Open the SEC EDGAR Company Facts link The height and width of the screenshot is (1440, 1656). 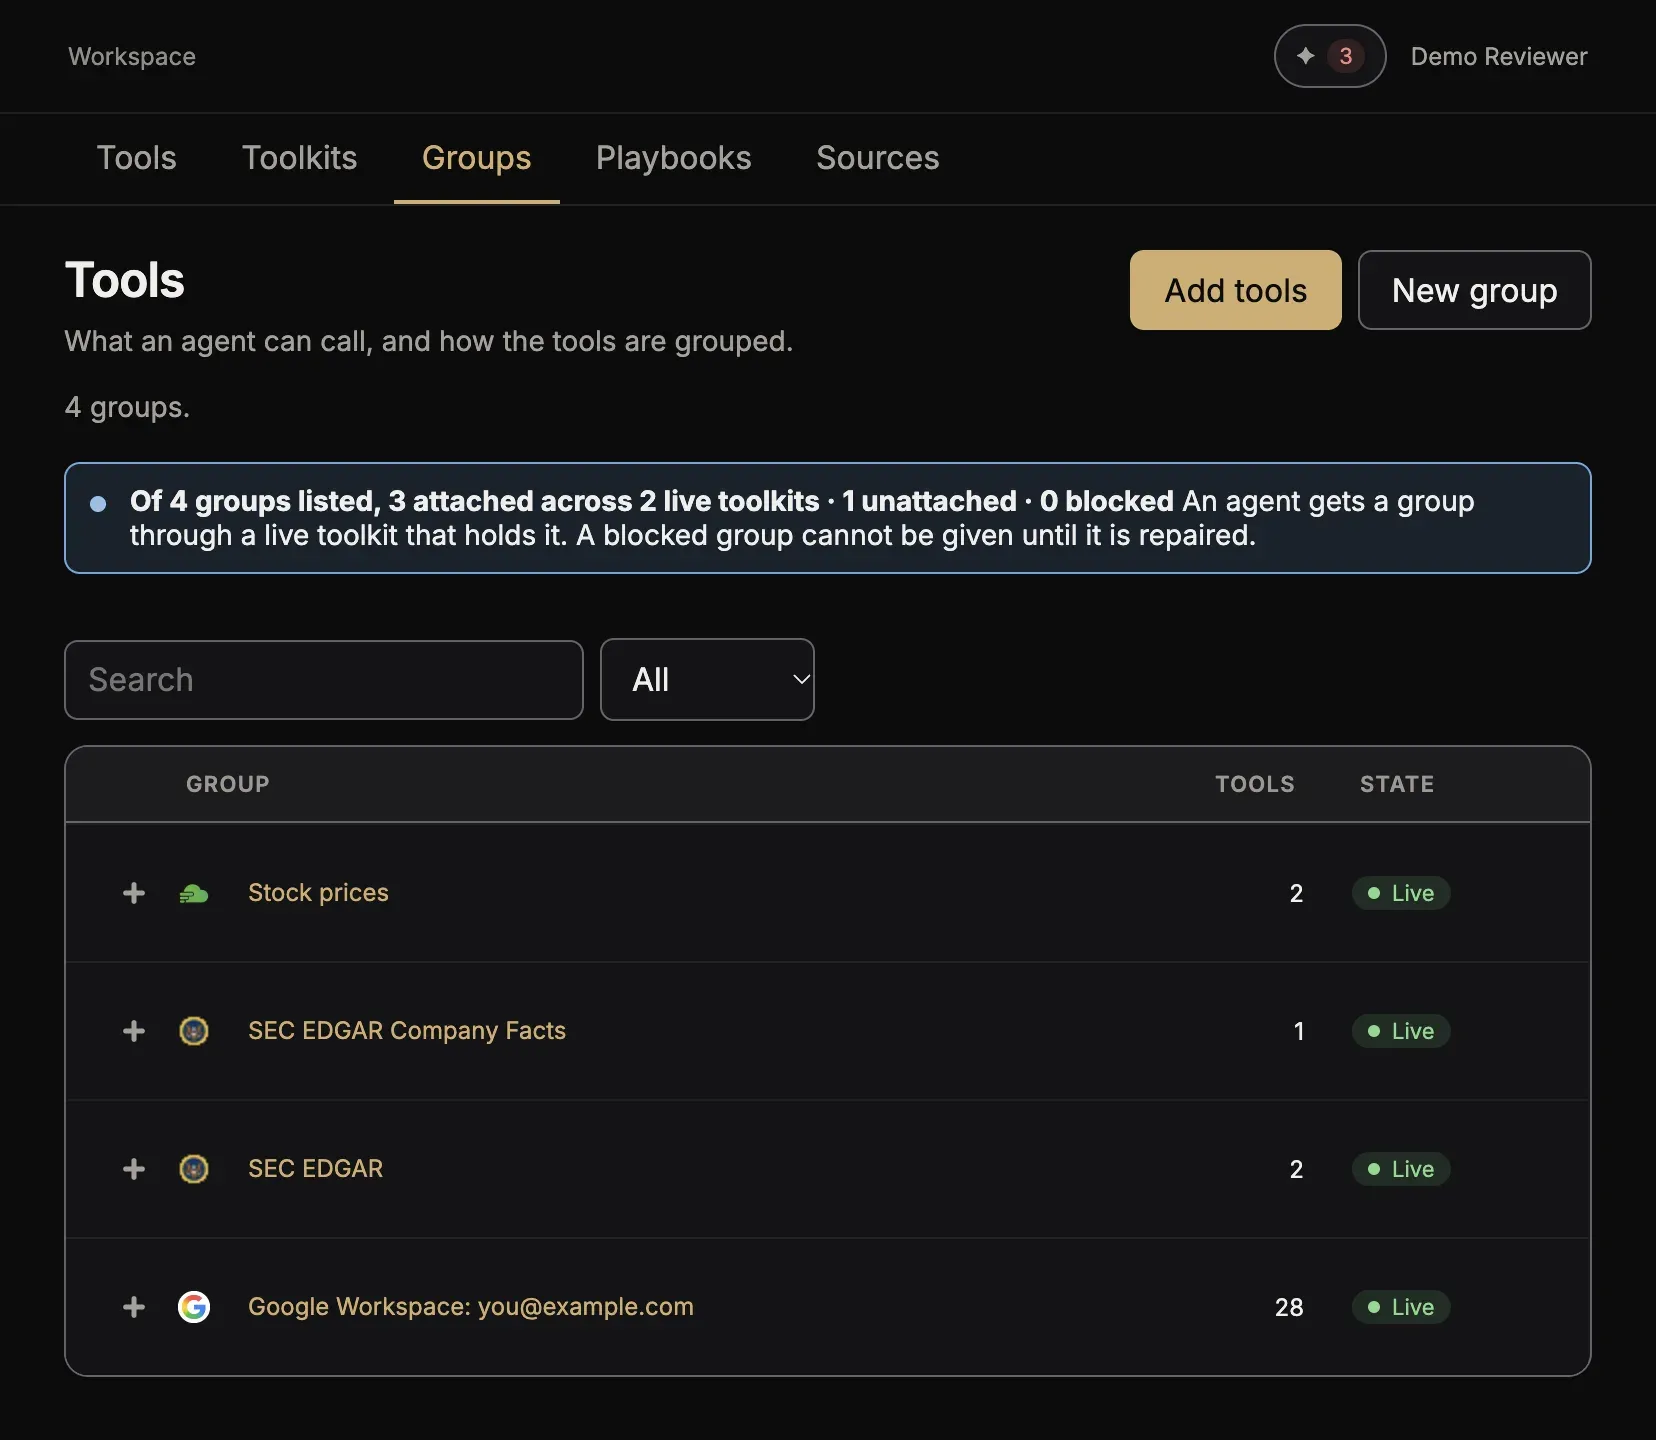[407, 1031]
